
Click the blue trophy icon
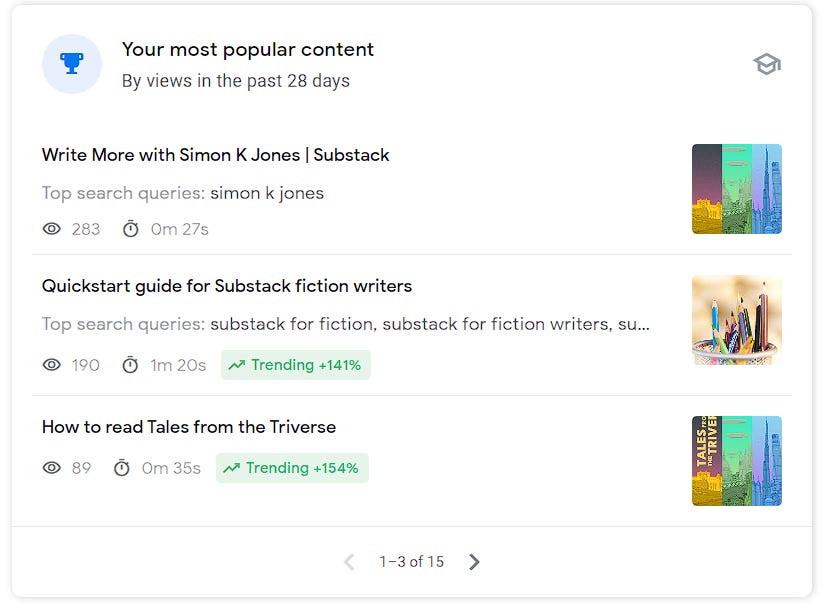71,64
